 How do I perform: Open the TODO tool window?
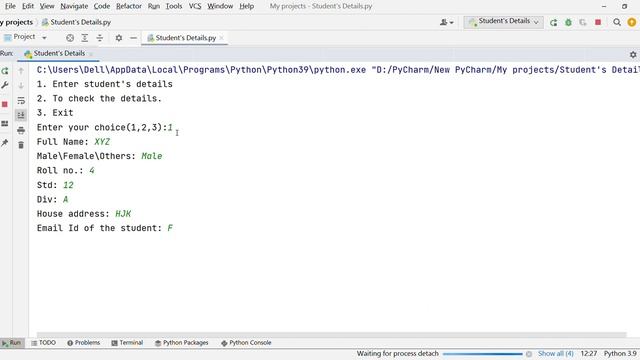(43, 343)
